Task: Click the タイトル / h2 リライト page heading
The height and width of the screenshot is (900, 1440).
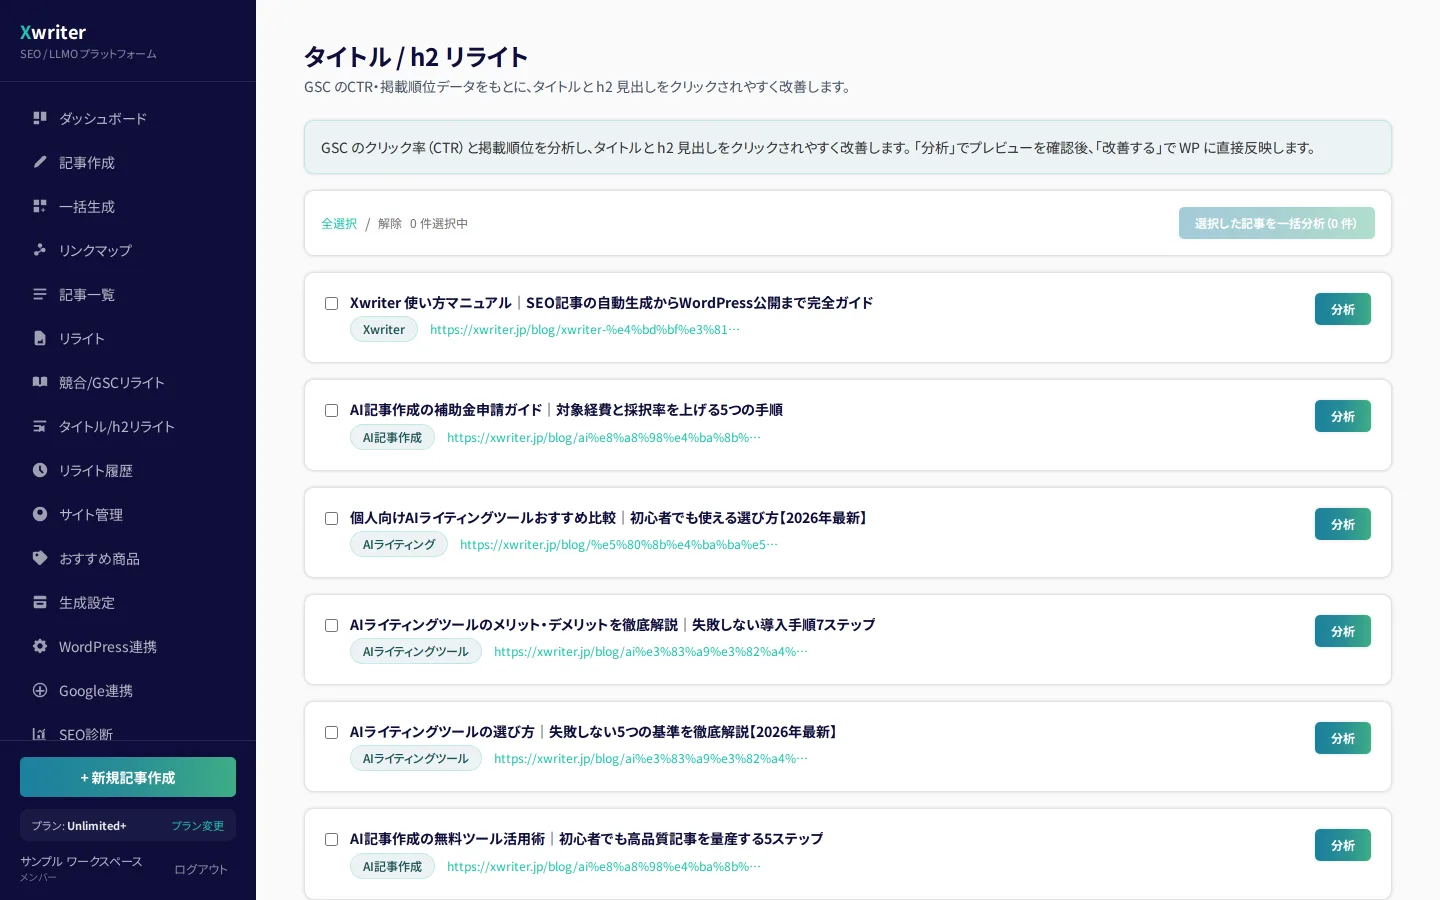Action: pyautogui.click(x=416, y=57)
